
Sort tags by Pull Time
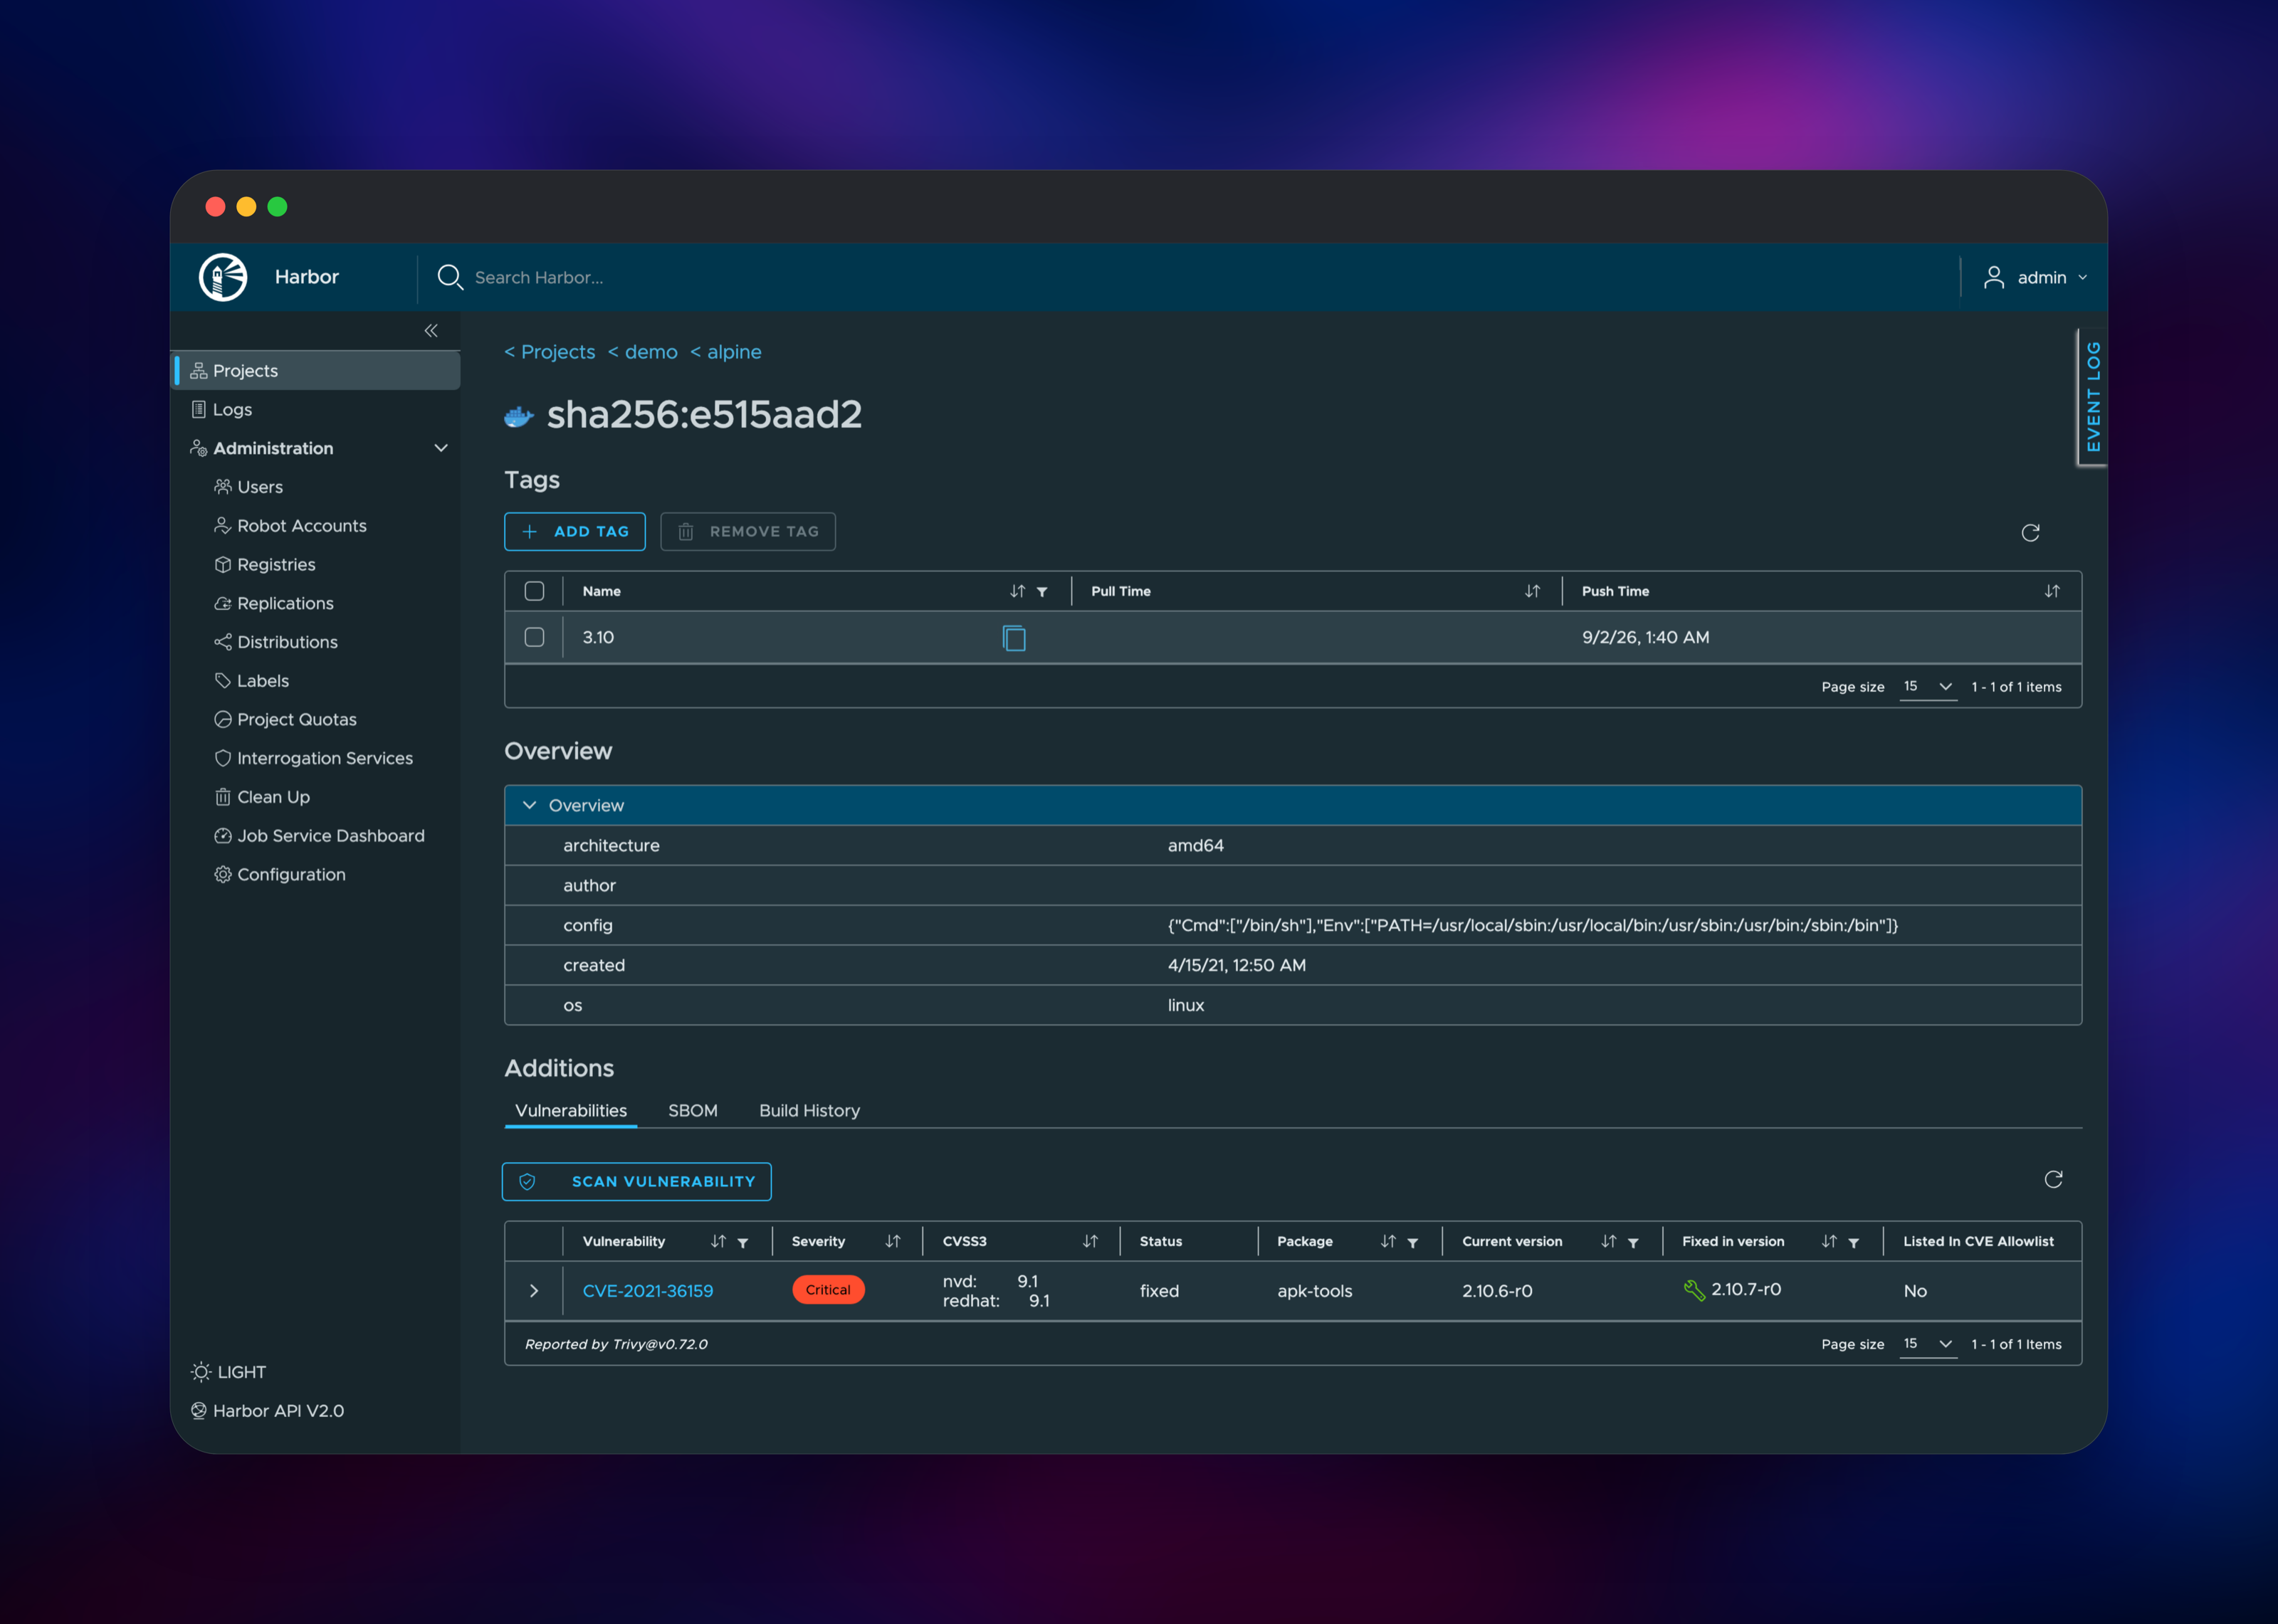pyautogui.click(x=1532, y=592)
